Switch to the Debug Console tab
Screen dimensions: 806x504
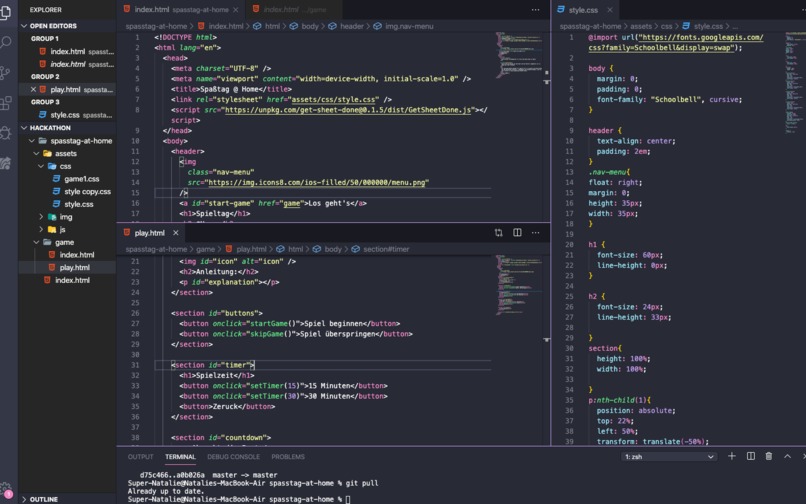[233, 457]
